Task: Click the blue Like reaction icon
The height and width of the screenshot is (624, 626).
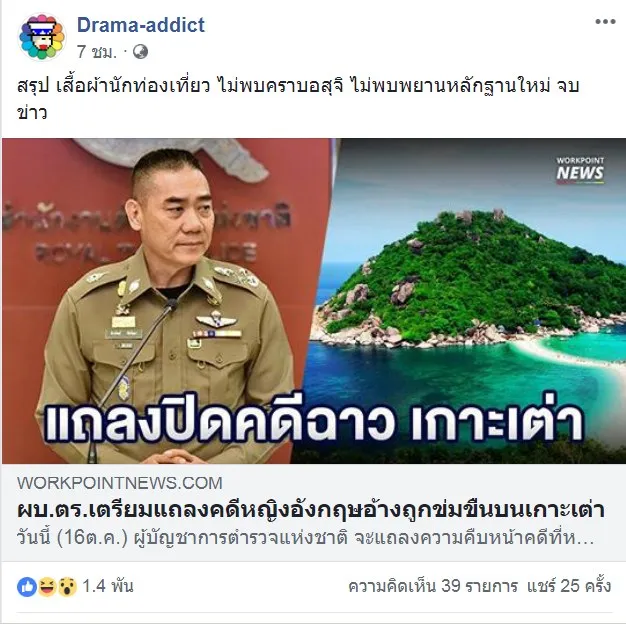Action: 27,587
